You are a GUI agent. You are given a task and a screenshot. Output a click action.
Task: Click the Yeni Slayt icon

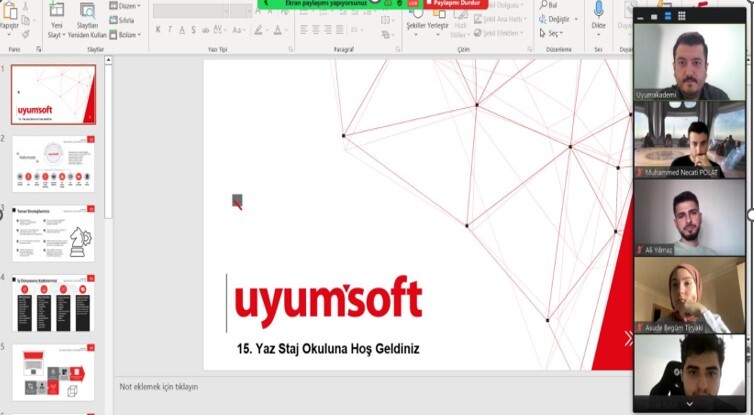click(x=57, y=9)
